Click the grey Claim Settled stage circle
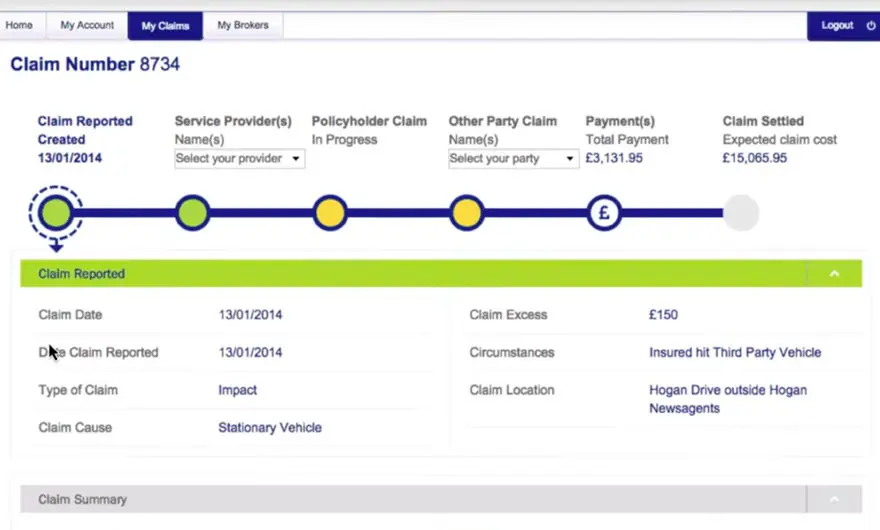880x530 pixels. pos(741,212)
